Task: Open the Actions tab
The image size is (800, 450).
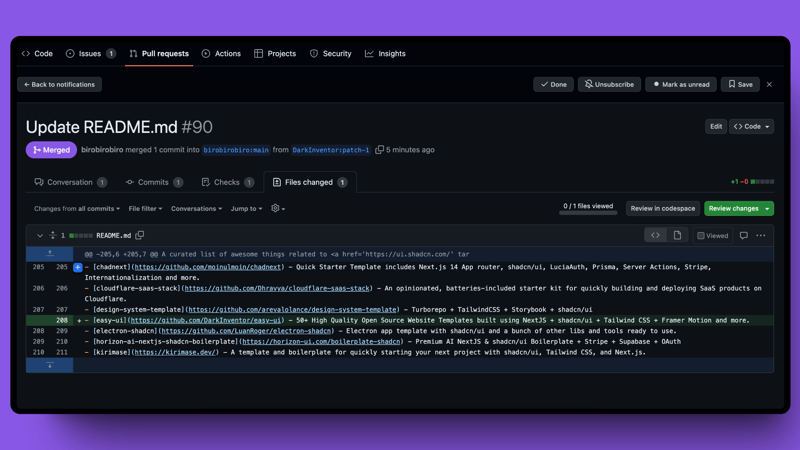Action: point(221,54)
